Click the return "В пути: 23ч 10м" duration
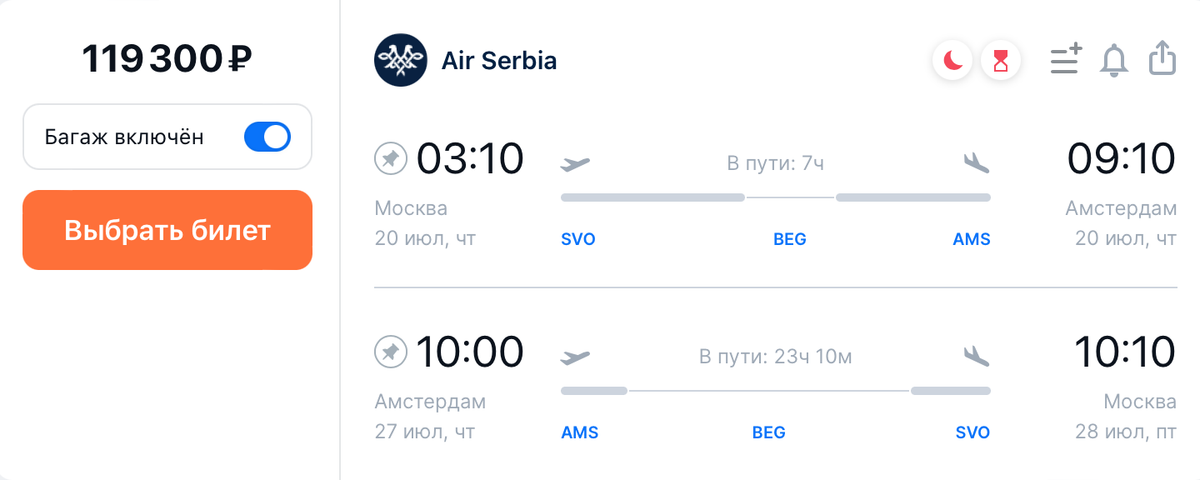The height and width of the screenshot is (480, 1200). pos(776,356)
